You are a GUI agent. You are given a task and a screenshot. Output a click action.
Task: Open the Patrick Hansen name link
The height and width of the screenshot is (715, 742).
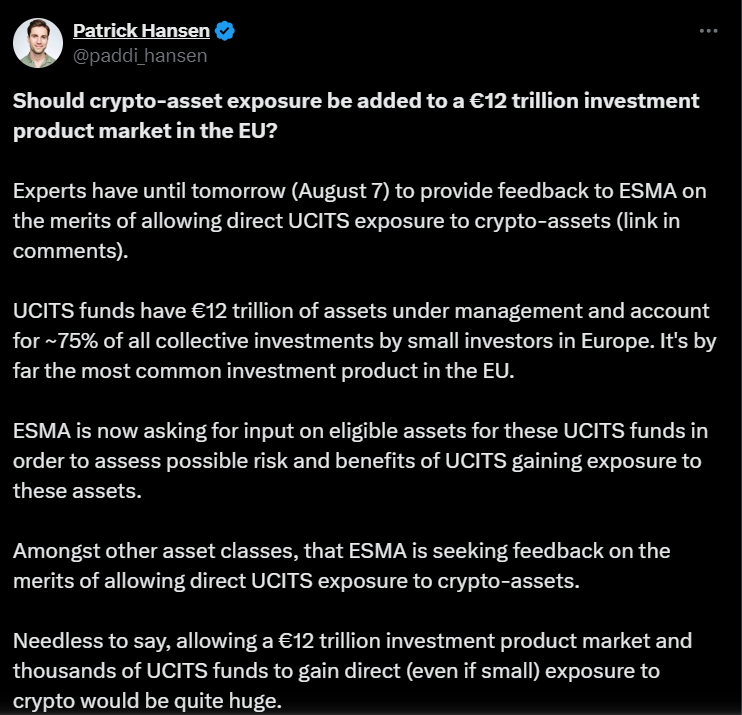[x=141, y=31]
